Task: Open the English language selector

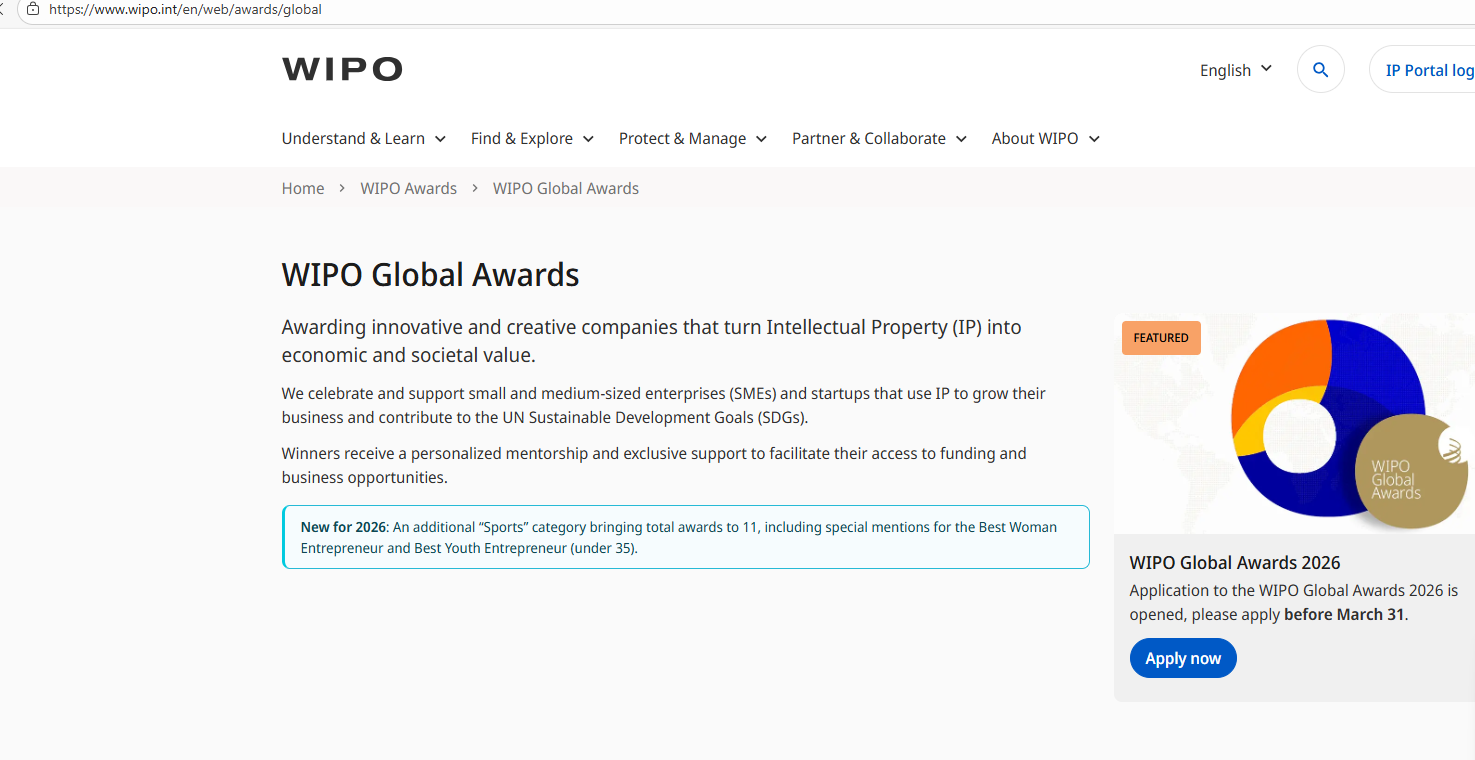Action: click(x=1236, y=70)
